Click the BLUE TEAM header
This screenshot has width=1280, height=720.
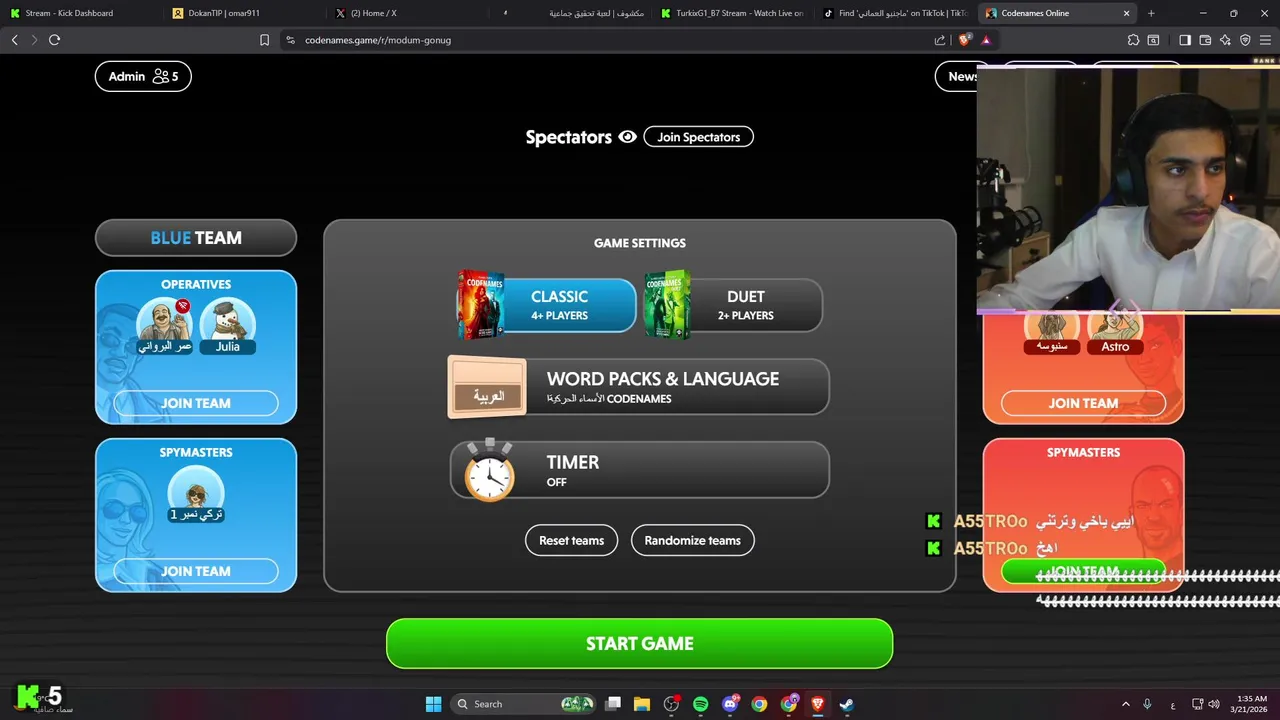click(196, 238)
